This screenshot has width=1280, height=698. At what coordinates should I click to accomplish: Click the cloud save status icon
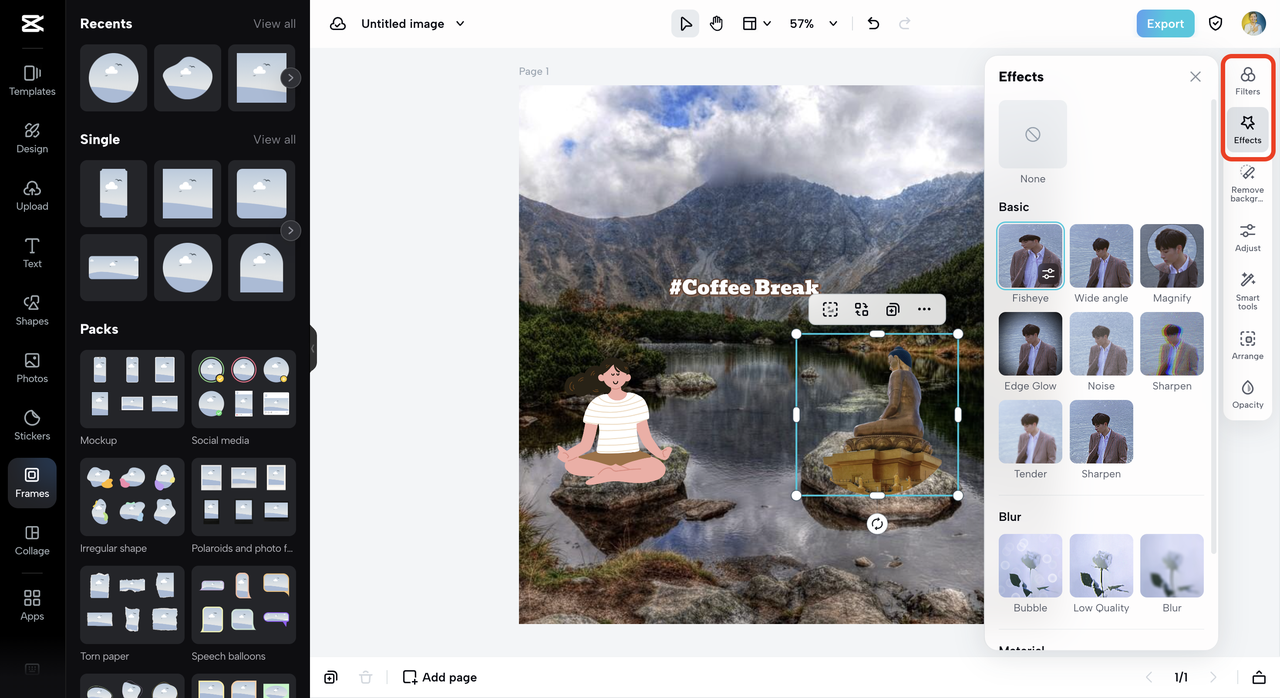coord(338,24)
